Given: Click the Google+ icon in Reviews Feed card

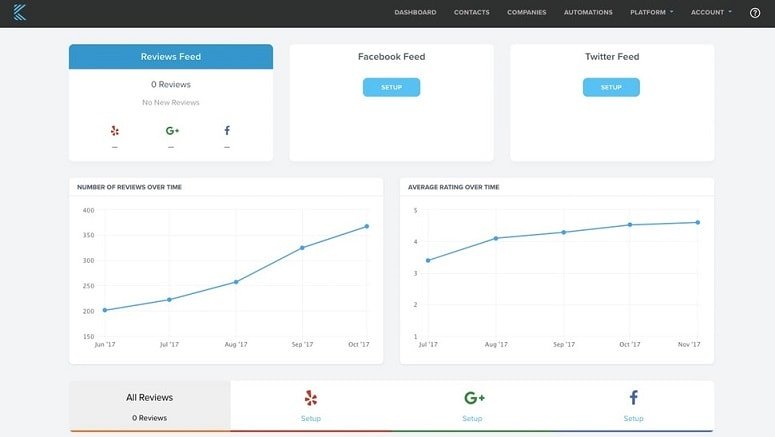Looking at the screenshot, I should [x=172, y=131].
